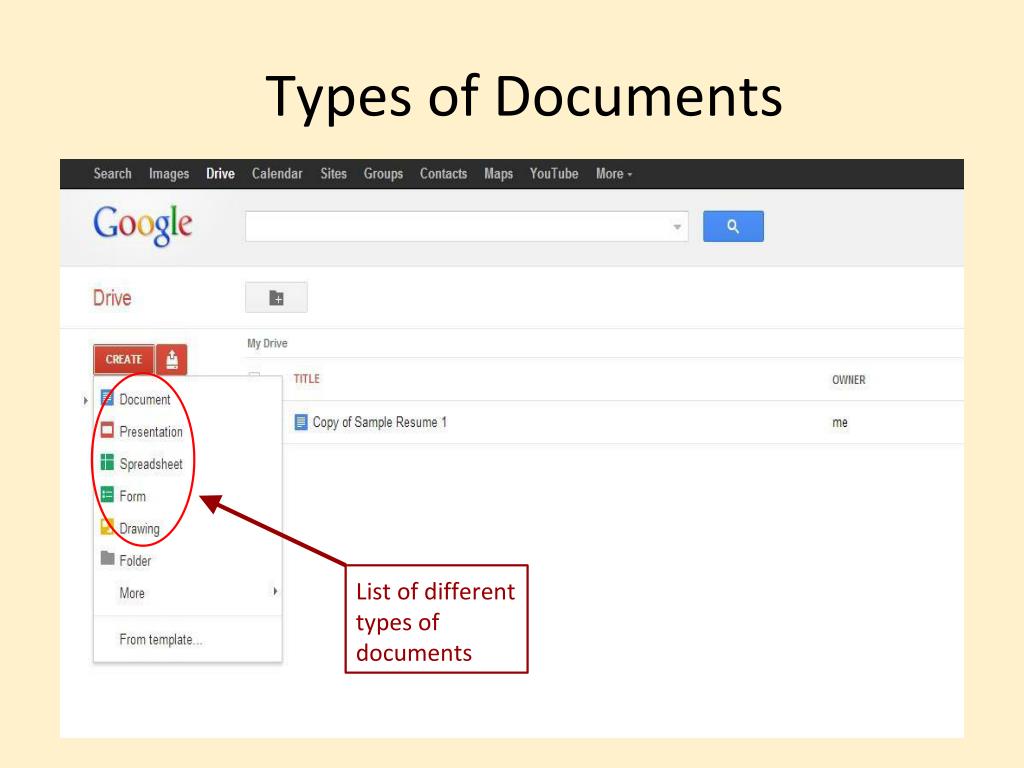Click the red Drive heading link
1024x768 pixels.
coord(112,298)
